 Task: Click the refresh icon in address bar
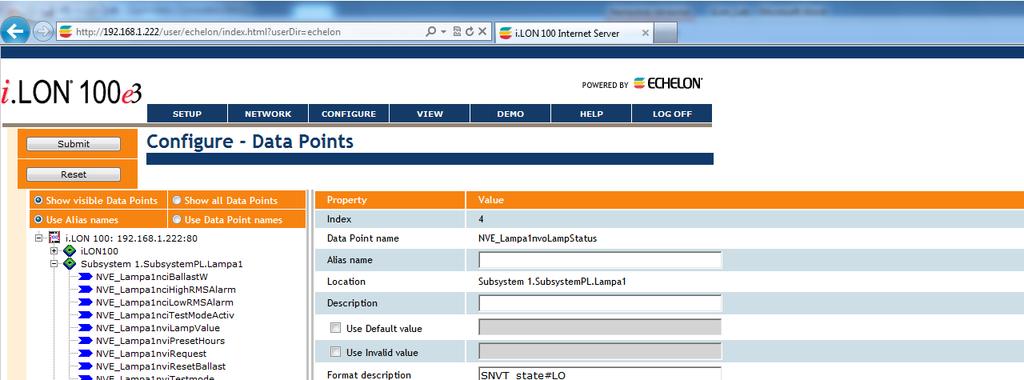(469, 31)
